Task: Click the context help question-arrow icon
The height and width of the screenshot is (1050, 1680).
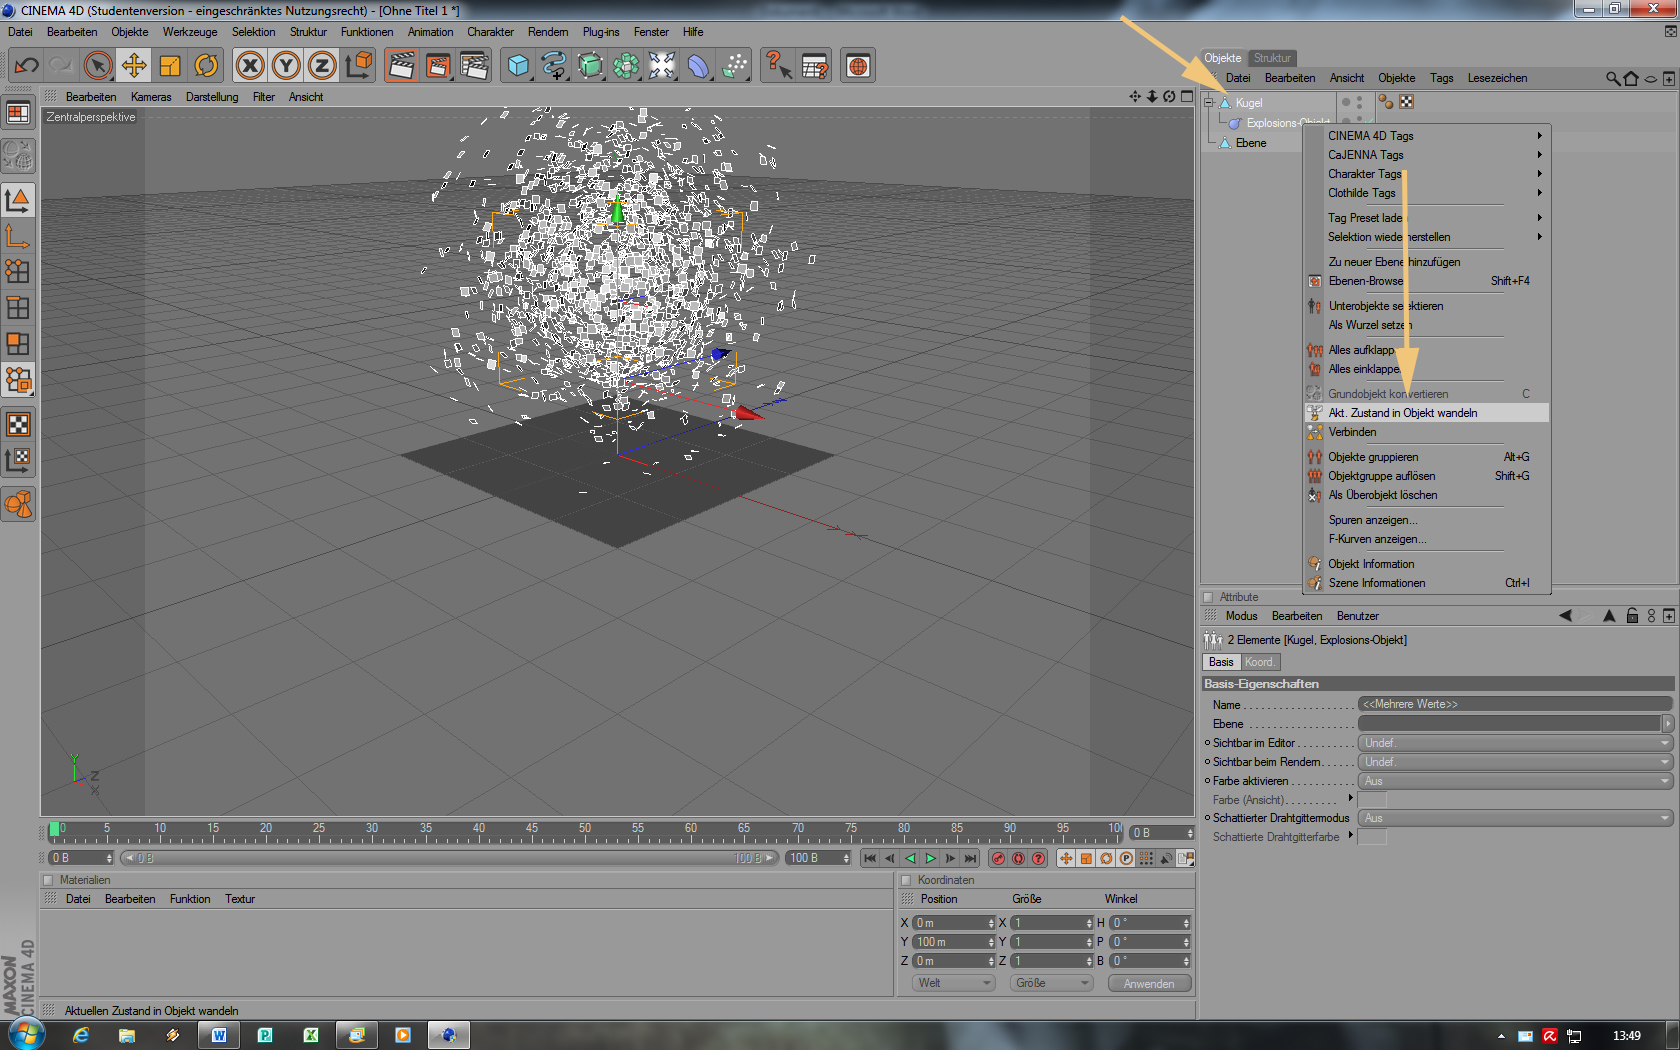Action: (778, 66)
